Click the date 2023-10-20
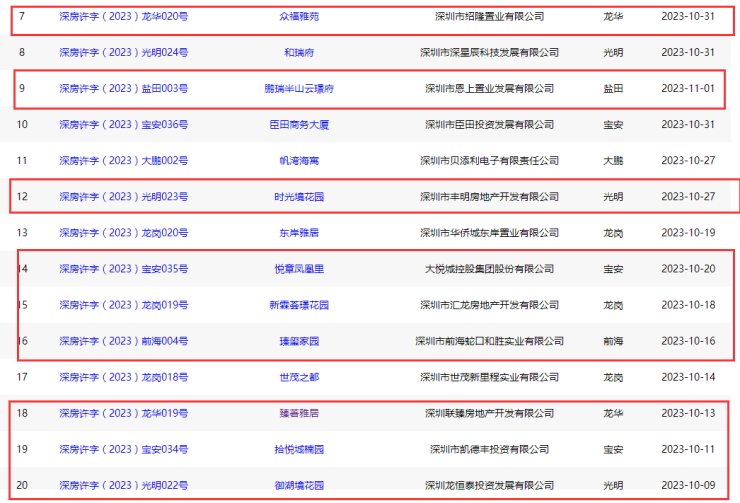740x503 pixels. 688,269
